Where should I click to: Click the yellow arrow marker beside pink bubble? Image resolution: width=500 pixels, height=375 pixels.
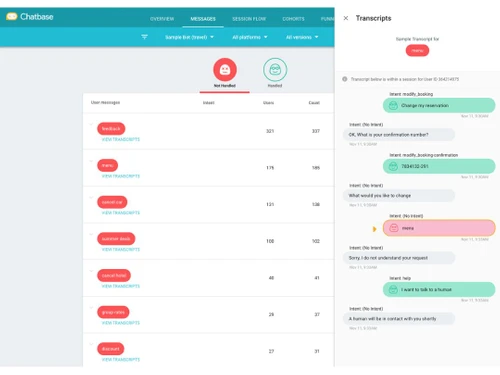coord(374,229)
